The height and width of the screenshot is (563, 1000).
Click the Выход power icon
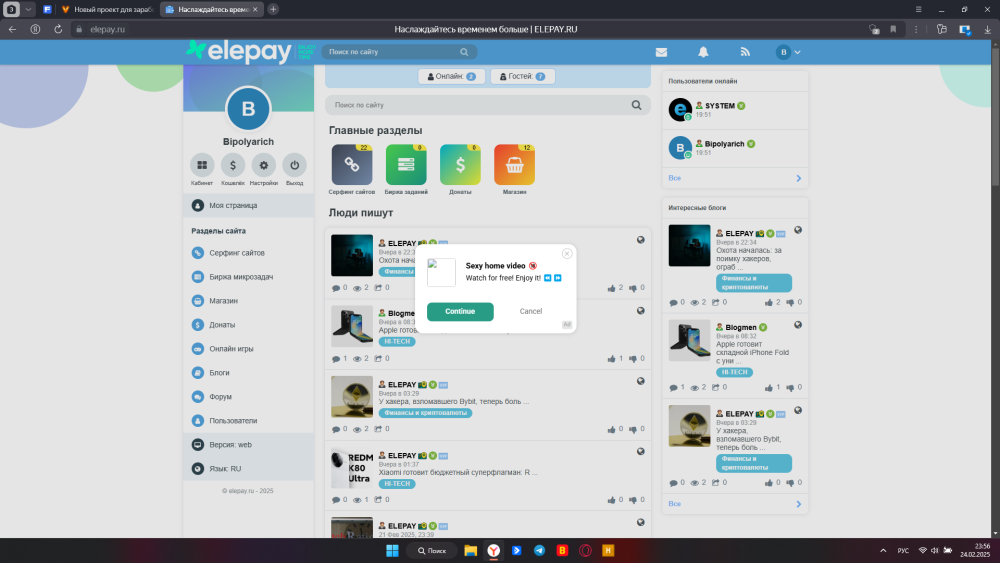pyautogui.click(x=294, y=165)
